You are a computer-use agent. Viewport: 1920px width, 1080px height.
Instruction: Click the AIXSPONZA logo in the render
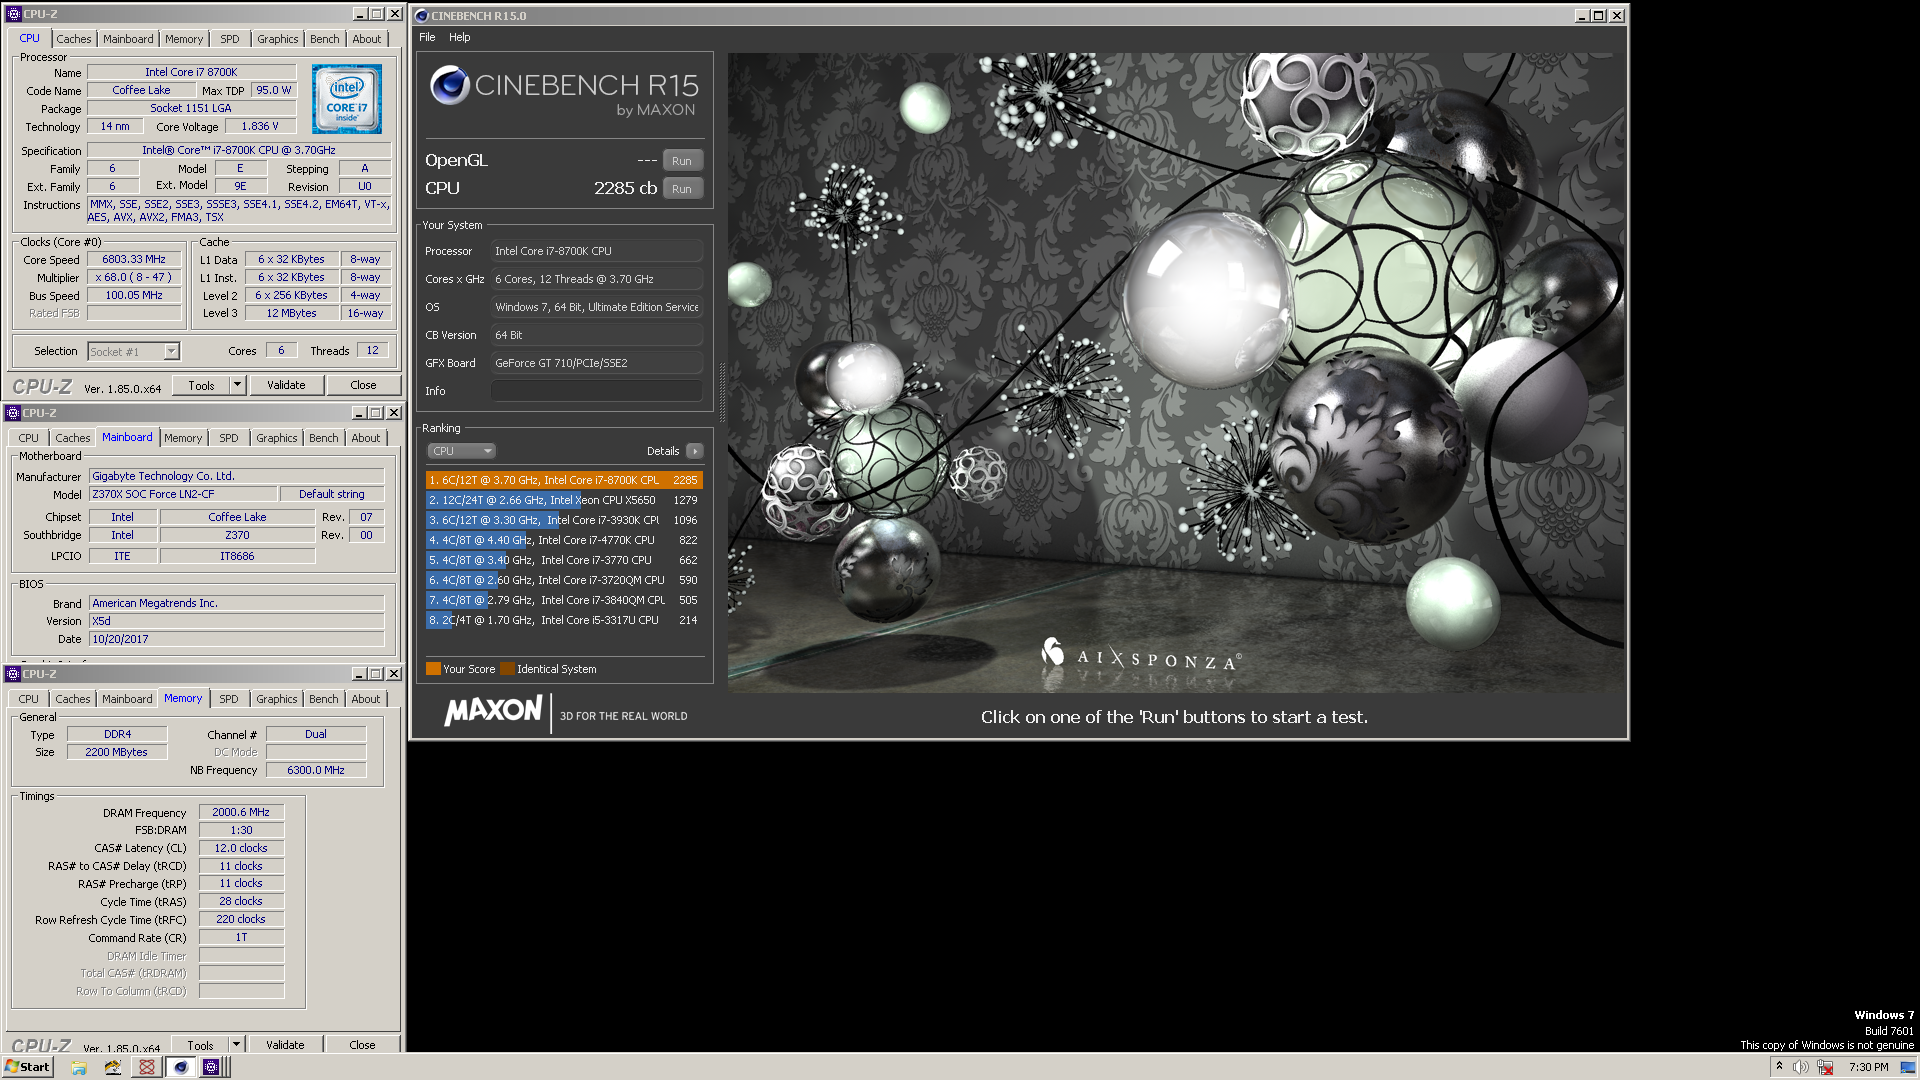click(1141, 656)
